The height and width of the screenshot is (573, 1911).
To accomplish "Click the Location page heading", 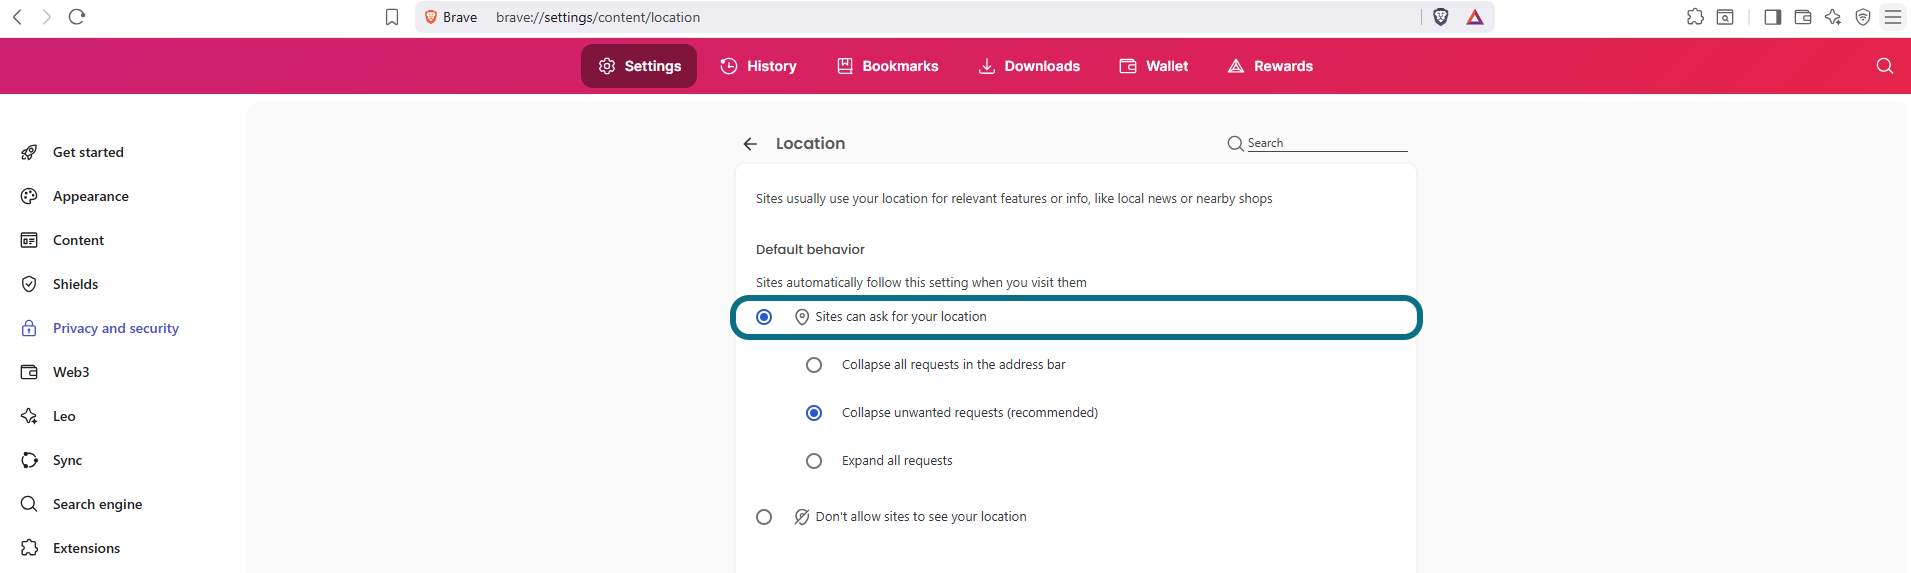I will (810, 143).
